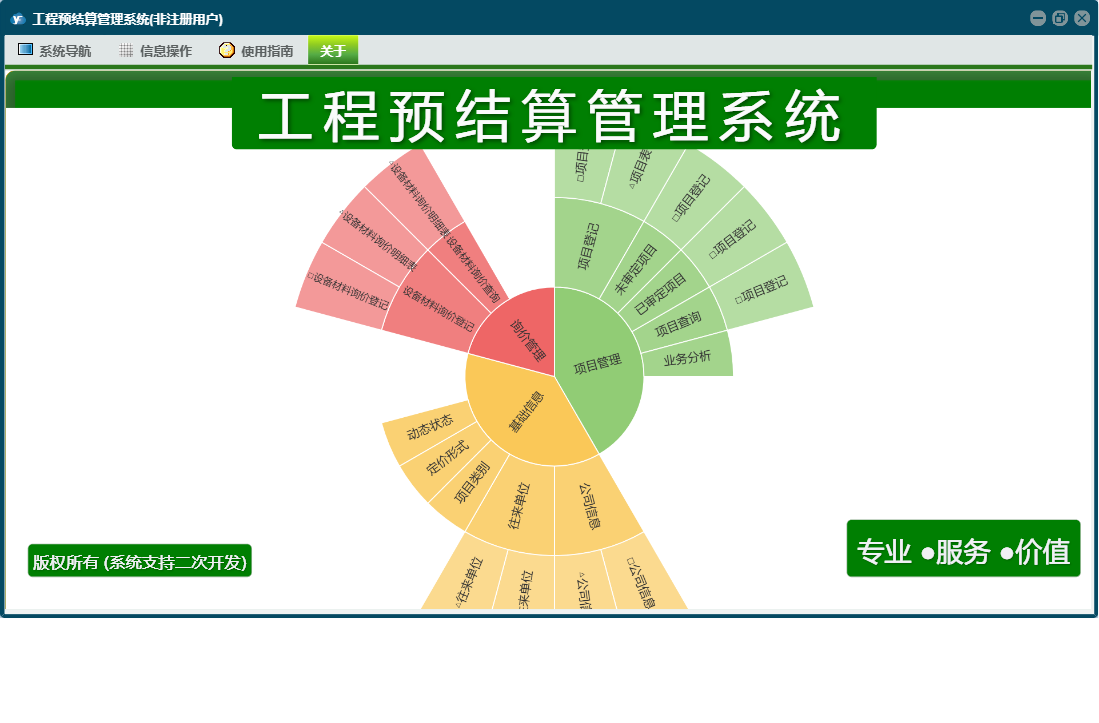Minimize the 工程预结算管理系统 window
This screenshot has height=723, width=1099.
pyautogui.click(x=1038, y=18)
